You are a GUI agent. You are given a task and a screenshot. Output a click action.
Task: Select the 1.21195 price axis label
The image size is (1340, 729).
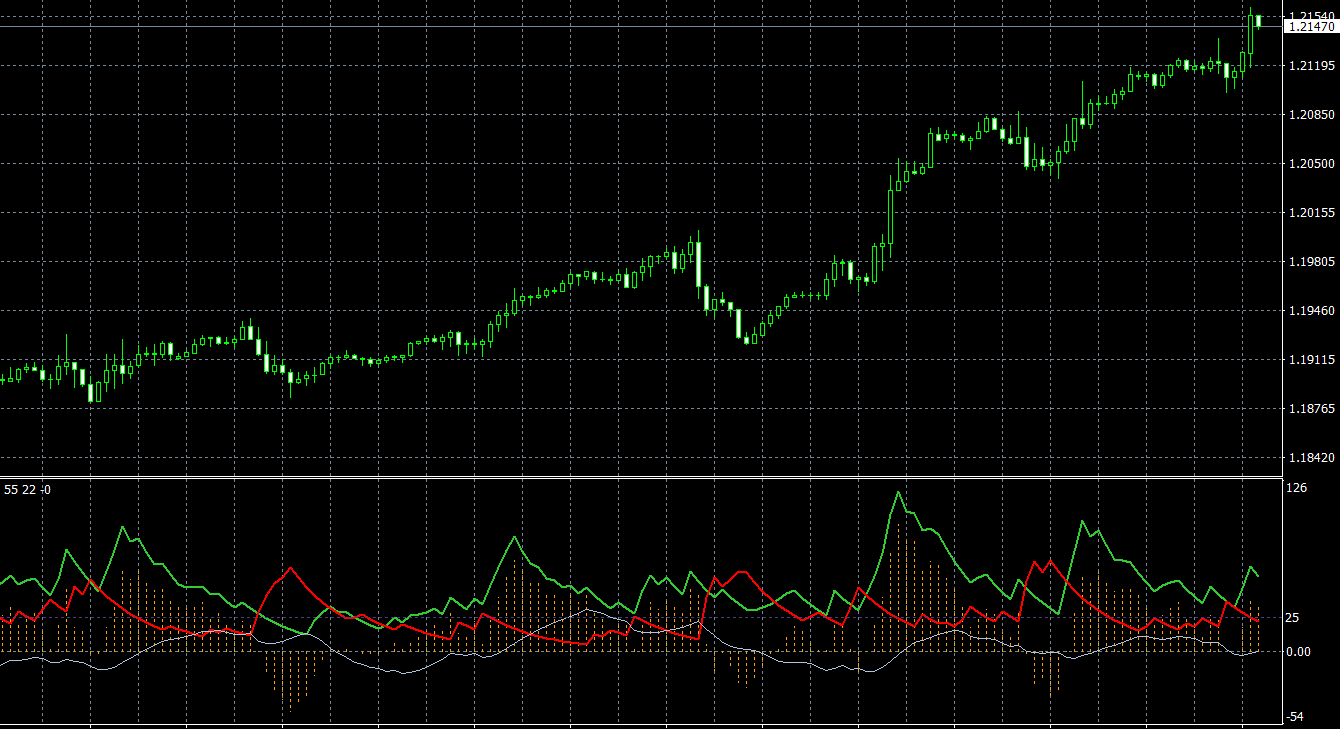(1311, 66)
